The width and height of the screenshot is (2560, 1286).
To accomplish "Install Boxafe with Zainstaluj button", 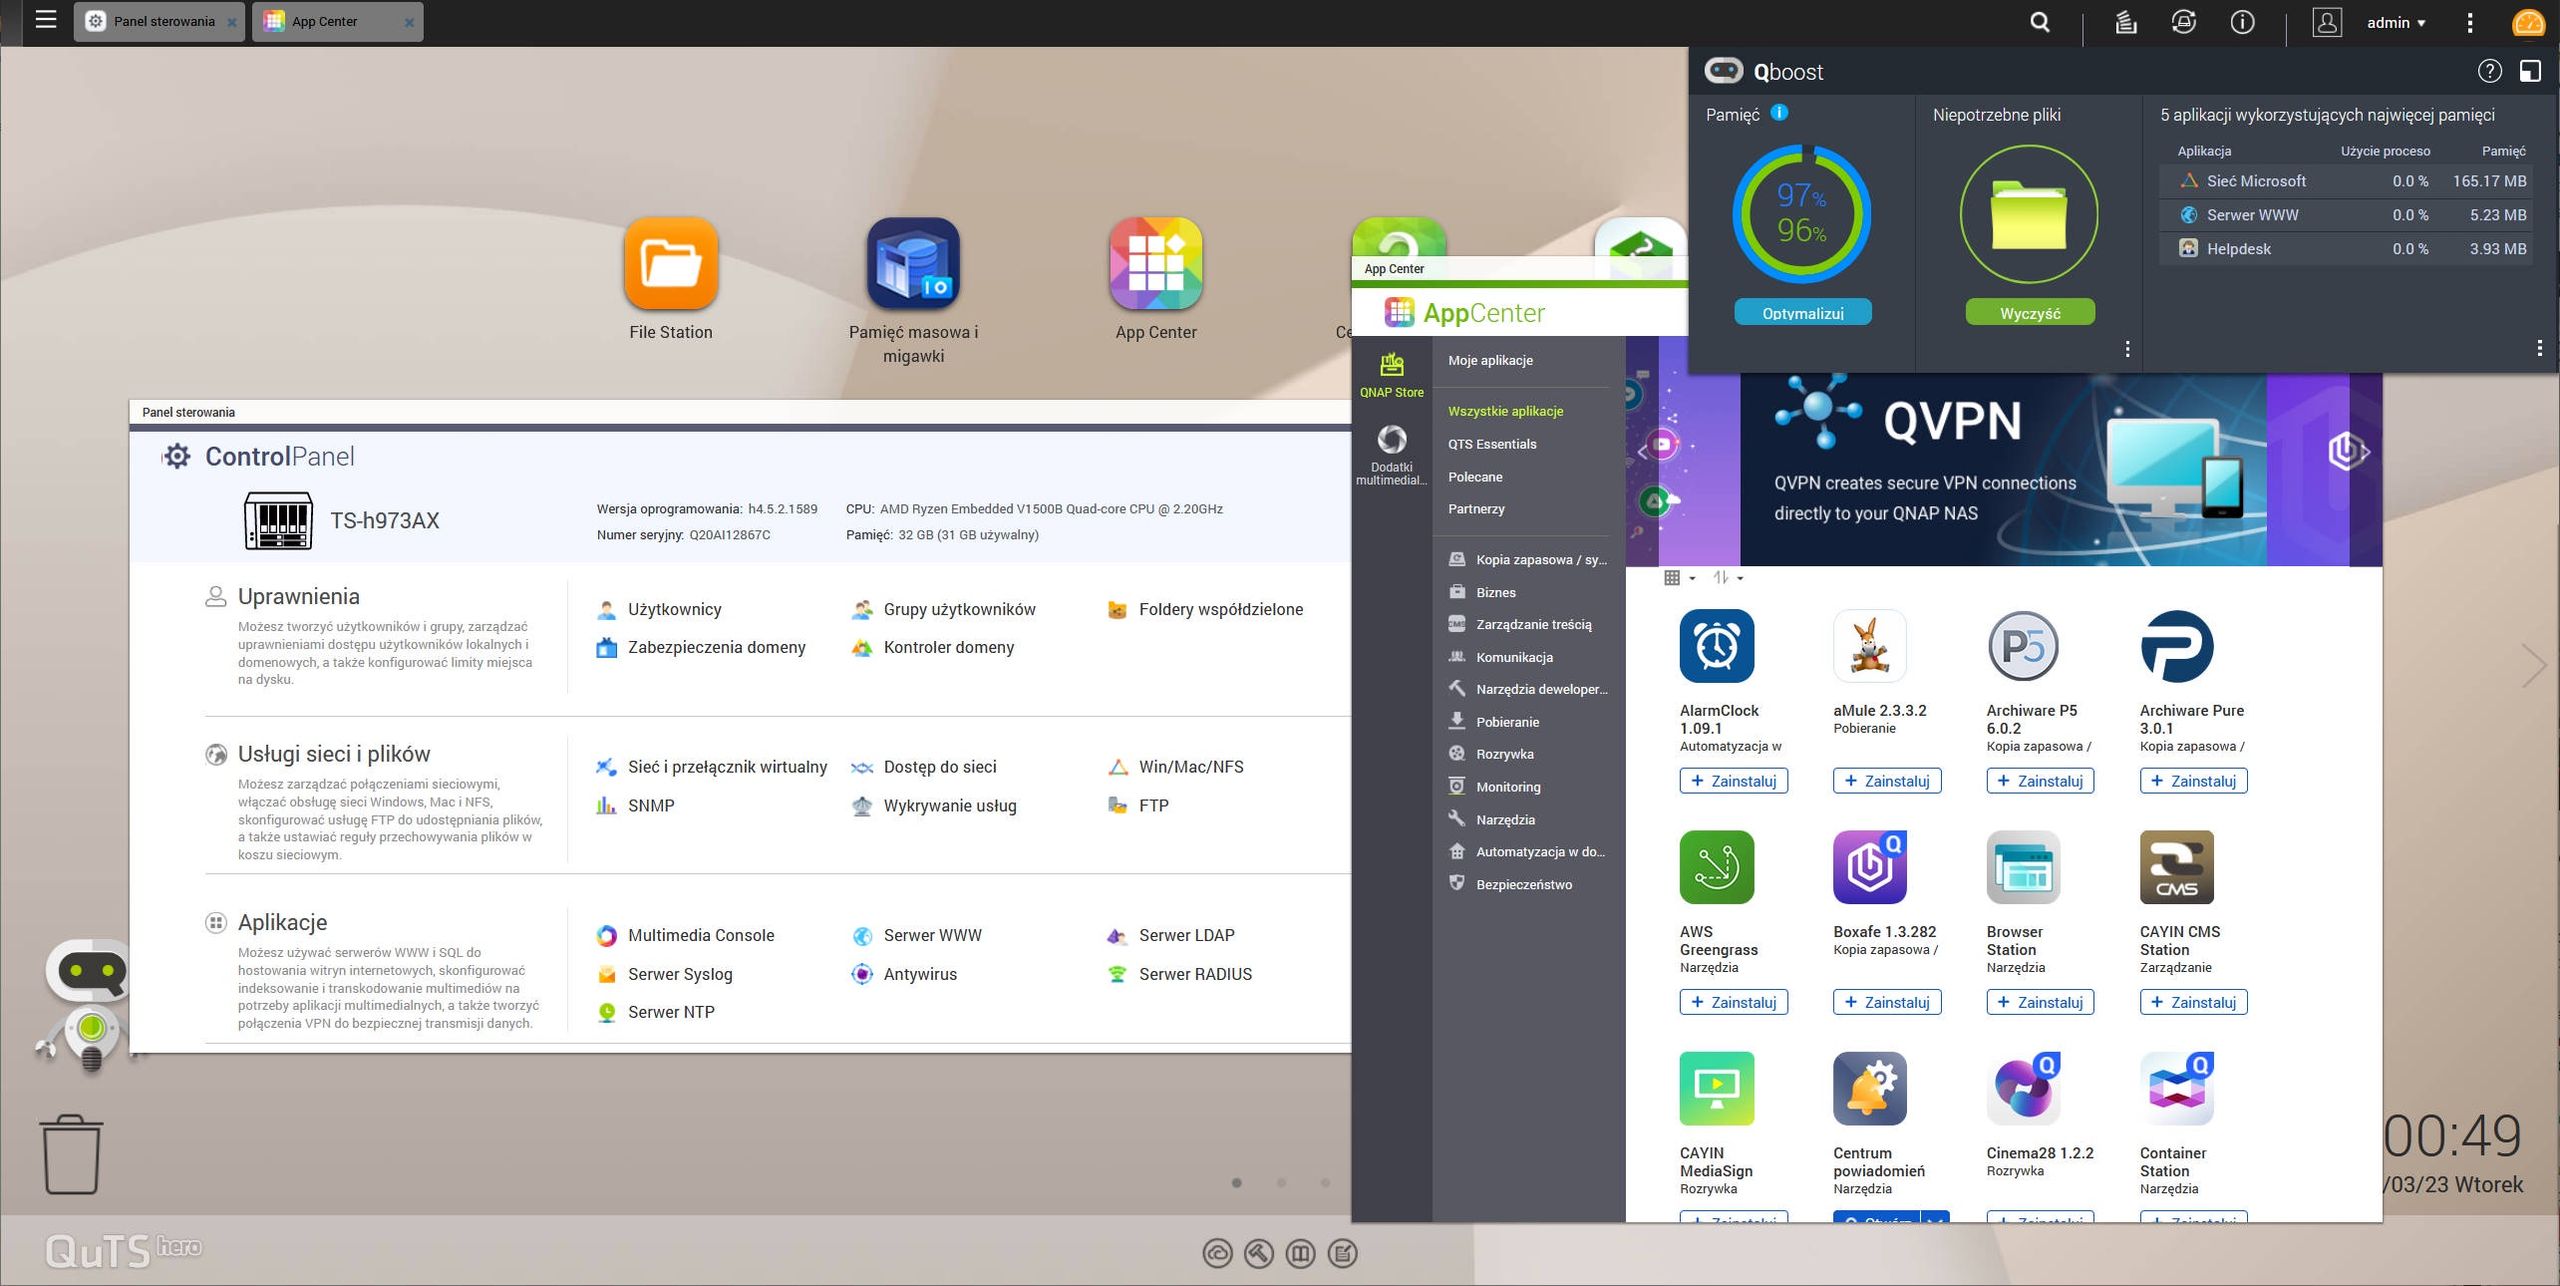I will [x=1886, y=1002].
